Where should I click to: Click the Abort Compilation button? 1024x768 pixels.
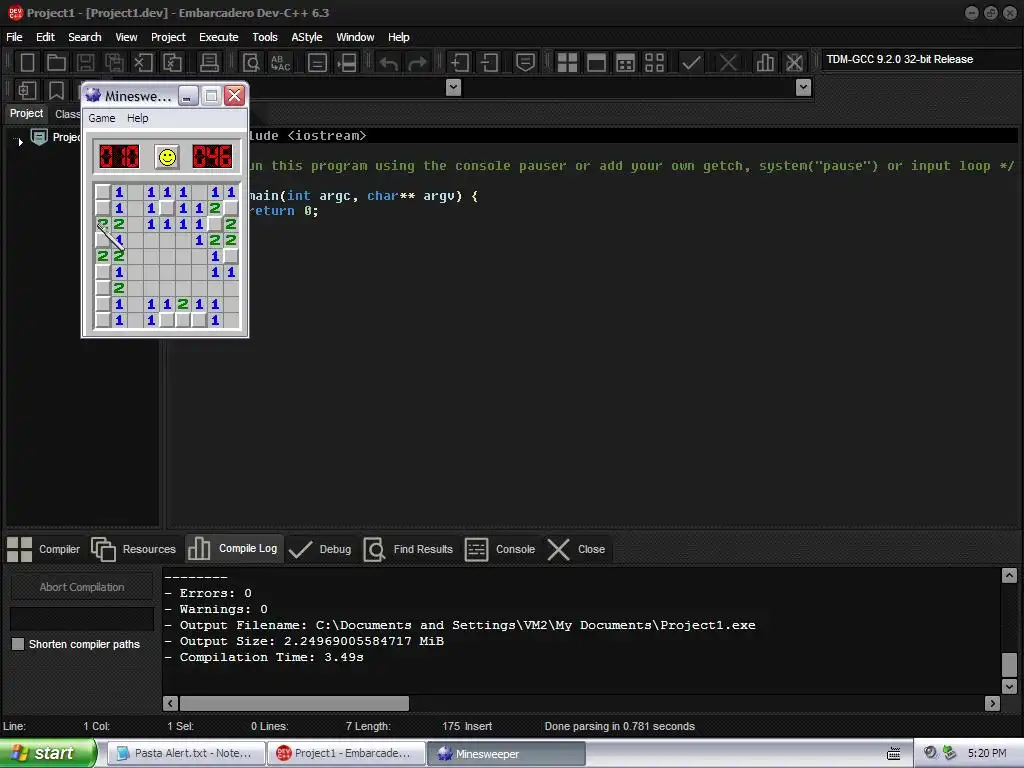tap(82, 587)
